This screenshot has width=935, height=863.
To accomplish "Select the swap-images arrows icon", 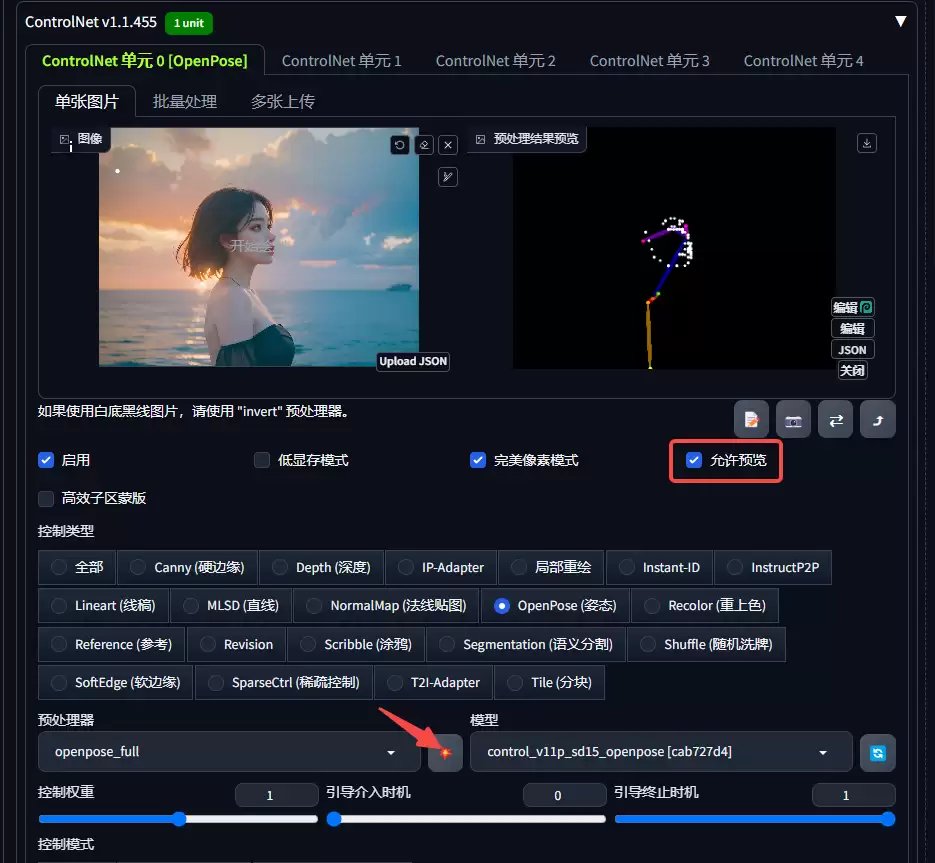I will (x=835, y=419).
